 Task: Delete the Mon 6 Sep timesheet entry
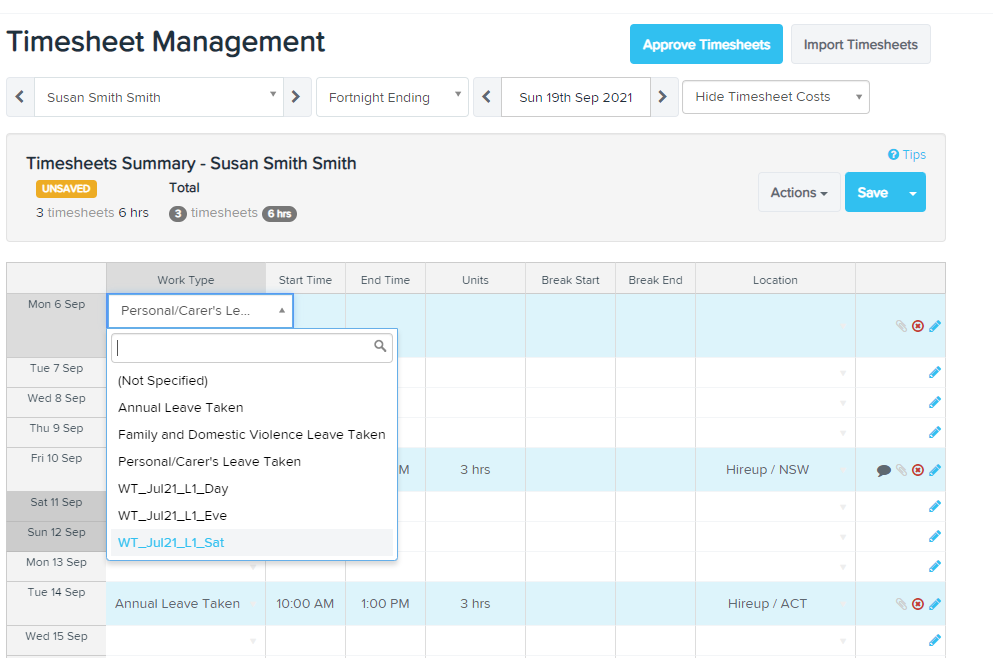[918, 325]
